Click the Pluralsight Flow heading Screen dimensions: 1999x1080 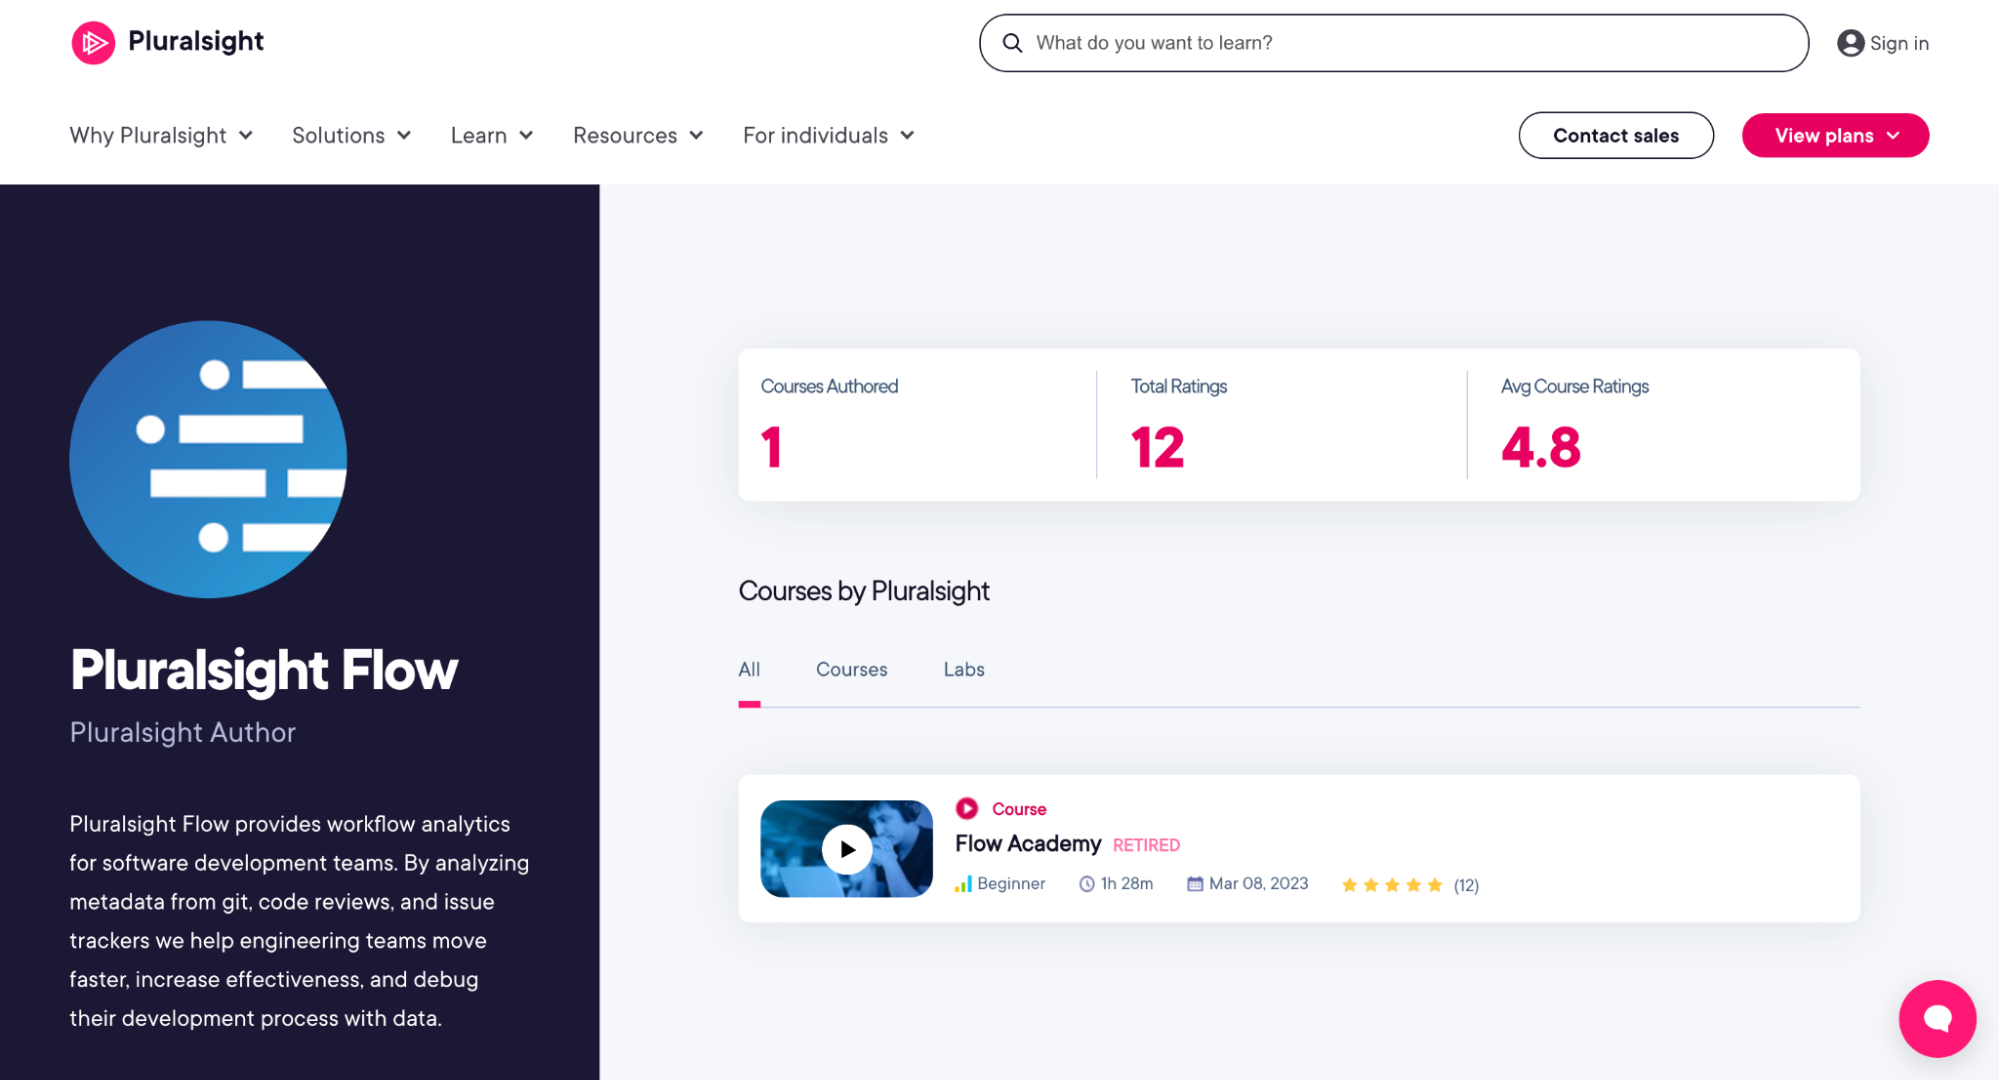[264, 670]
